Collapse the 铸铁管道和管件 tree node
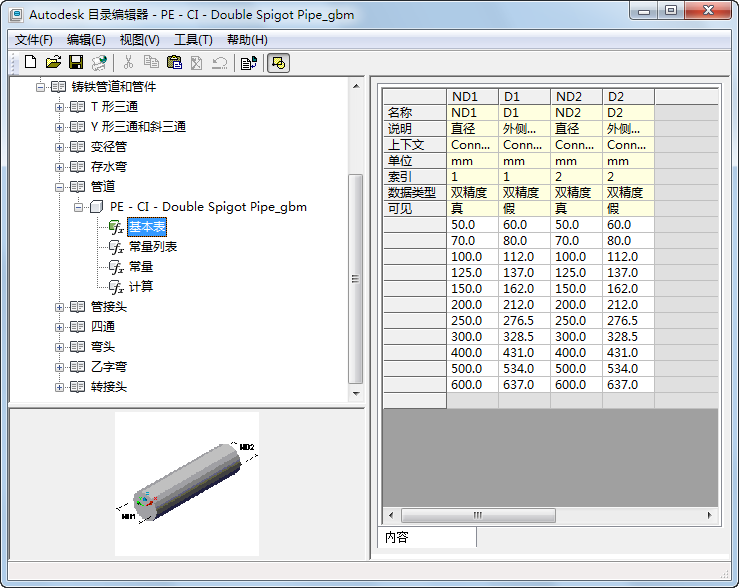739x588 pixels. point(41,87)
